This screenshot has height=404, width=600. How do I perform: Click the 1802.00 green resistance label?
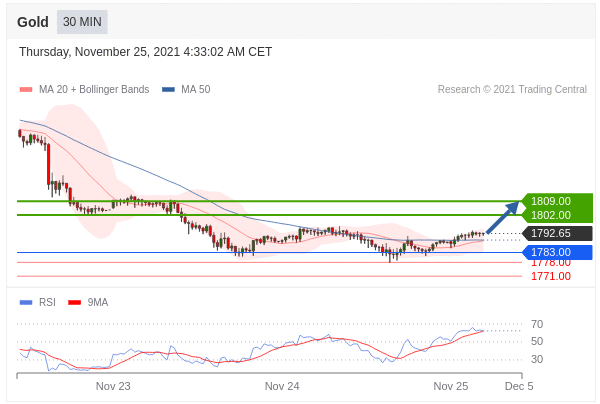click(551, 215)
